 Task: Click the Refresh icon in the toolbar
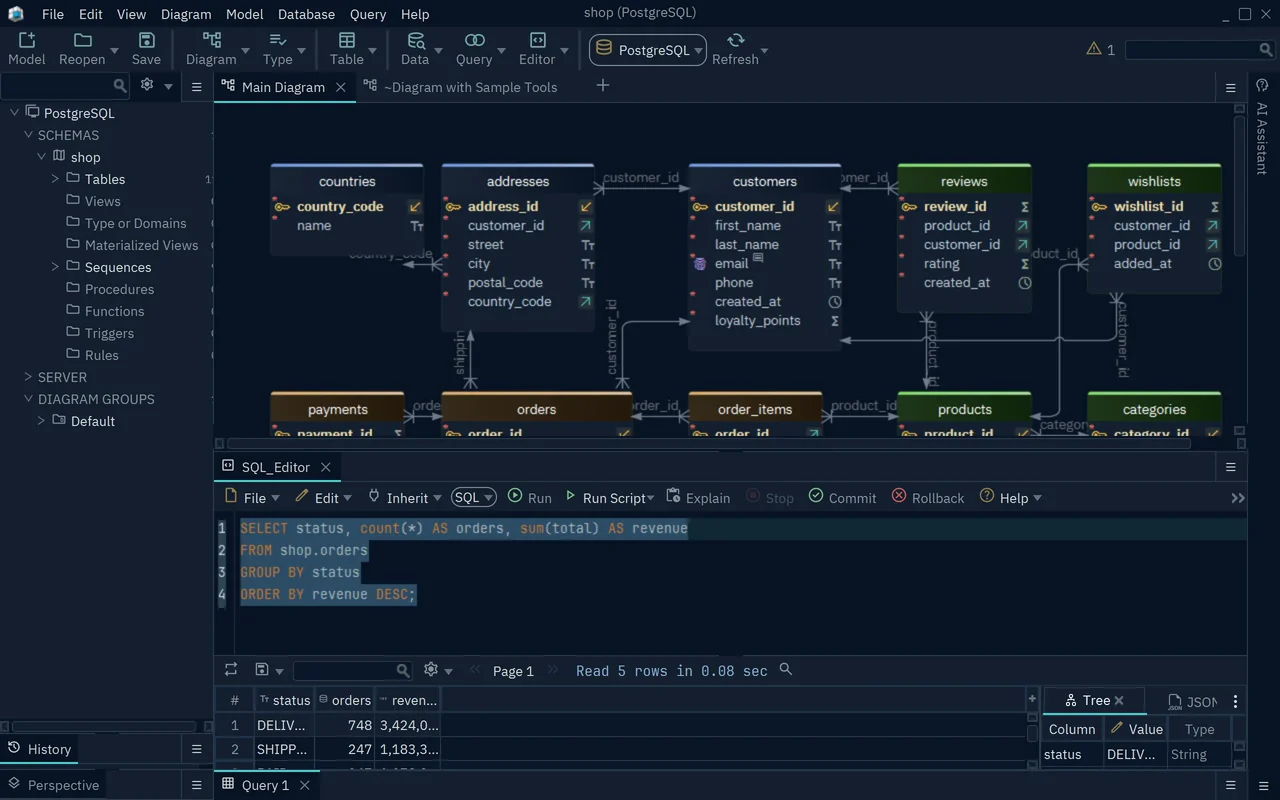[735, 48]
